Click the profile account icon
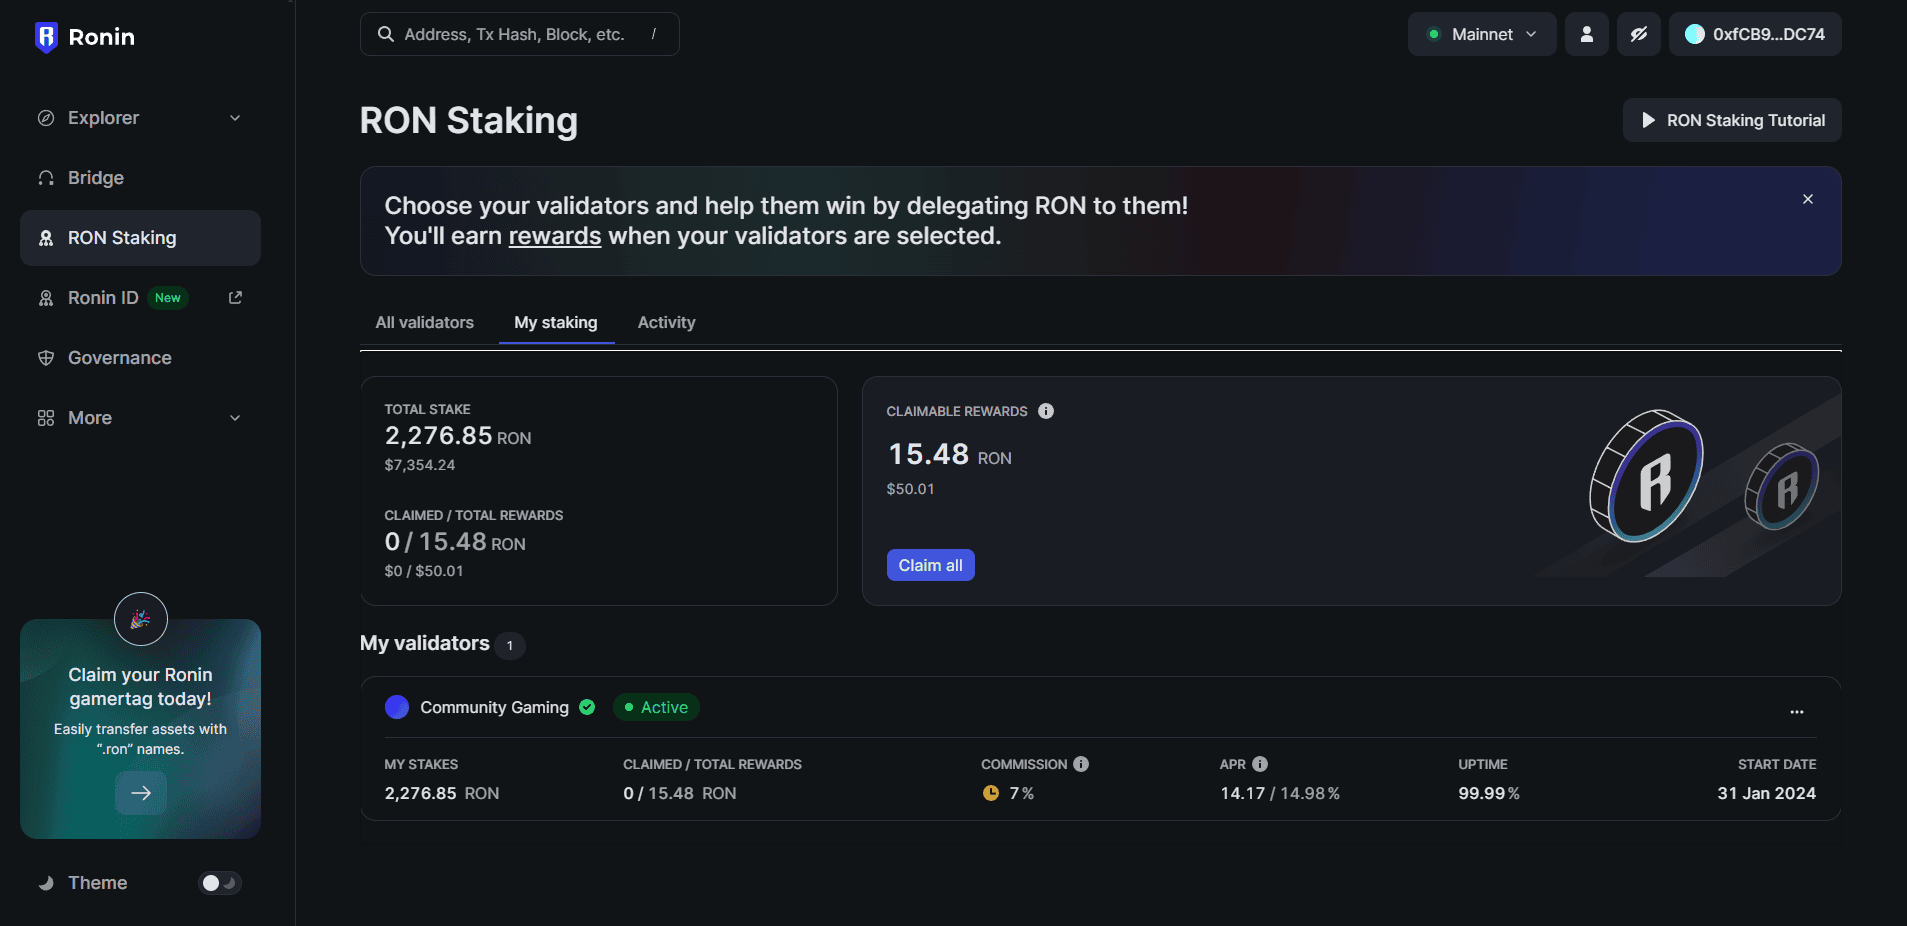This screenshot has height=926, width=1907. (1585, 33)
